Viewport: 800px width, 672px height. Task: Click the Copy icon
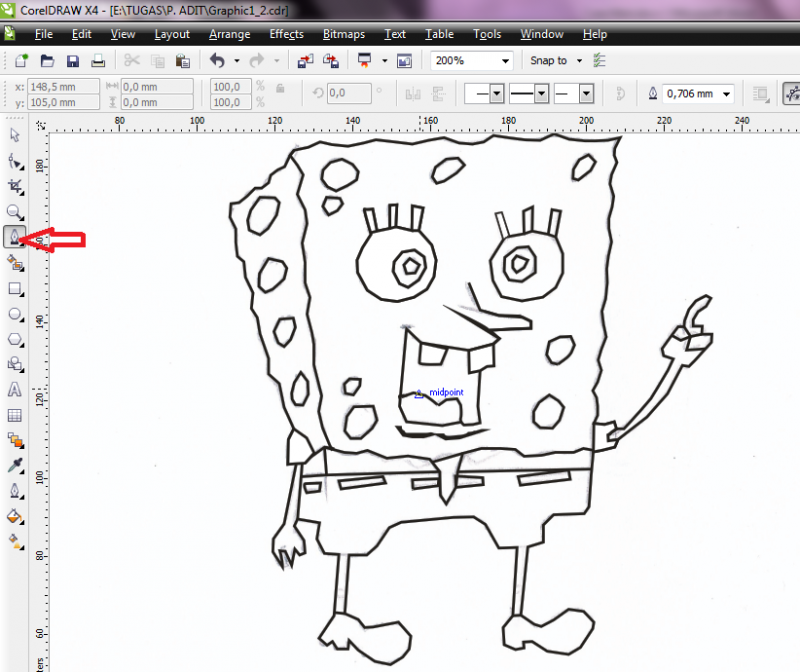(x=158, y=61)
